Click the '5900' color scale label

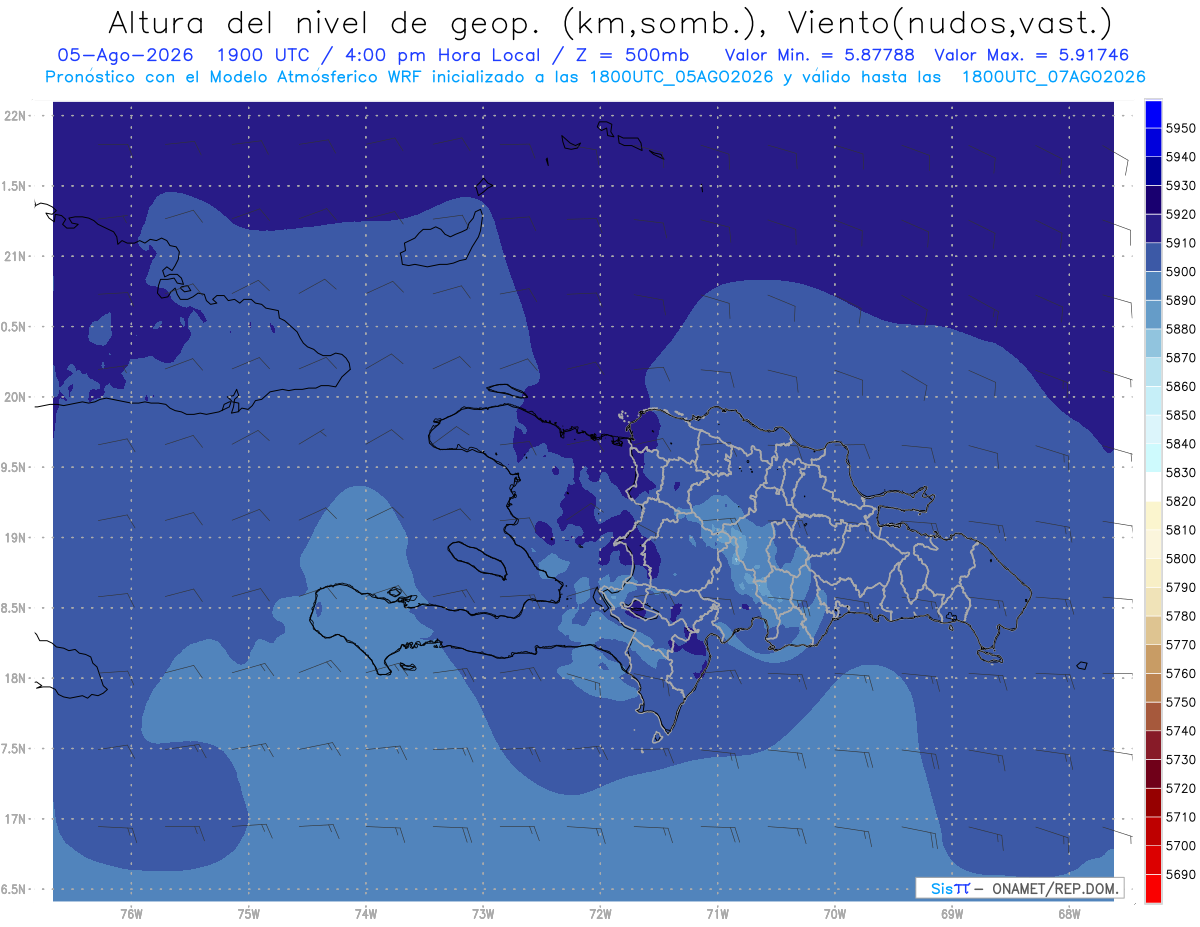[x=1180, y=272]
